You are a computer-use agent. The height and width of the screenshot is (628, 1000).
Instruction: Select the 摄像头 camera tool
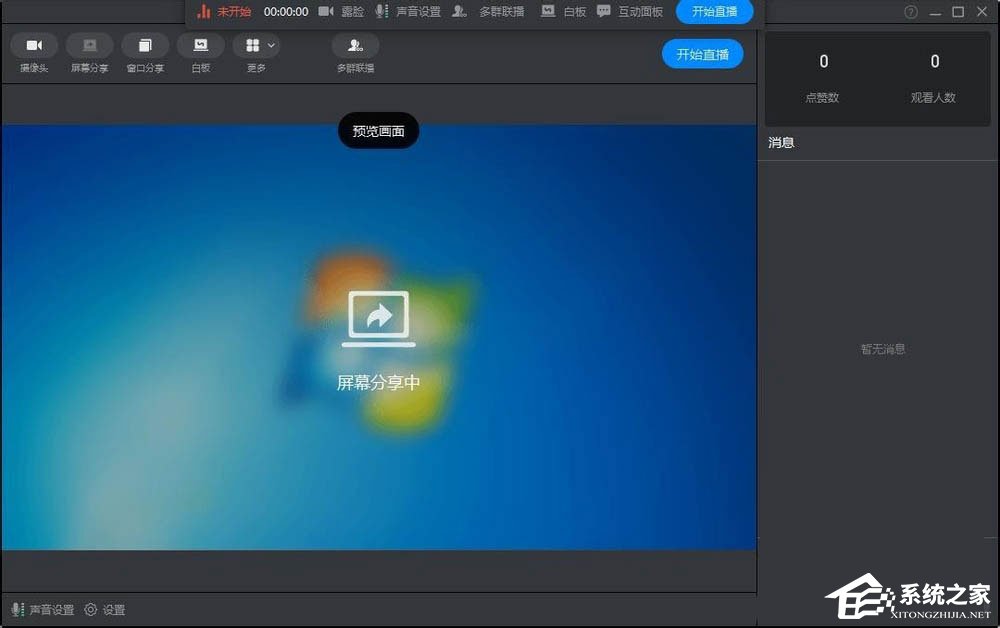pos(33,55)
